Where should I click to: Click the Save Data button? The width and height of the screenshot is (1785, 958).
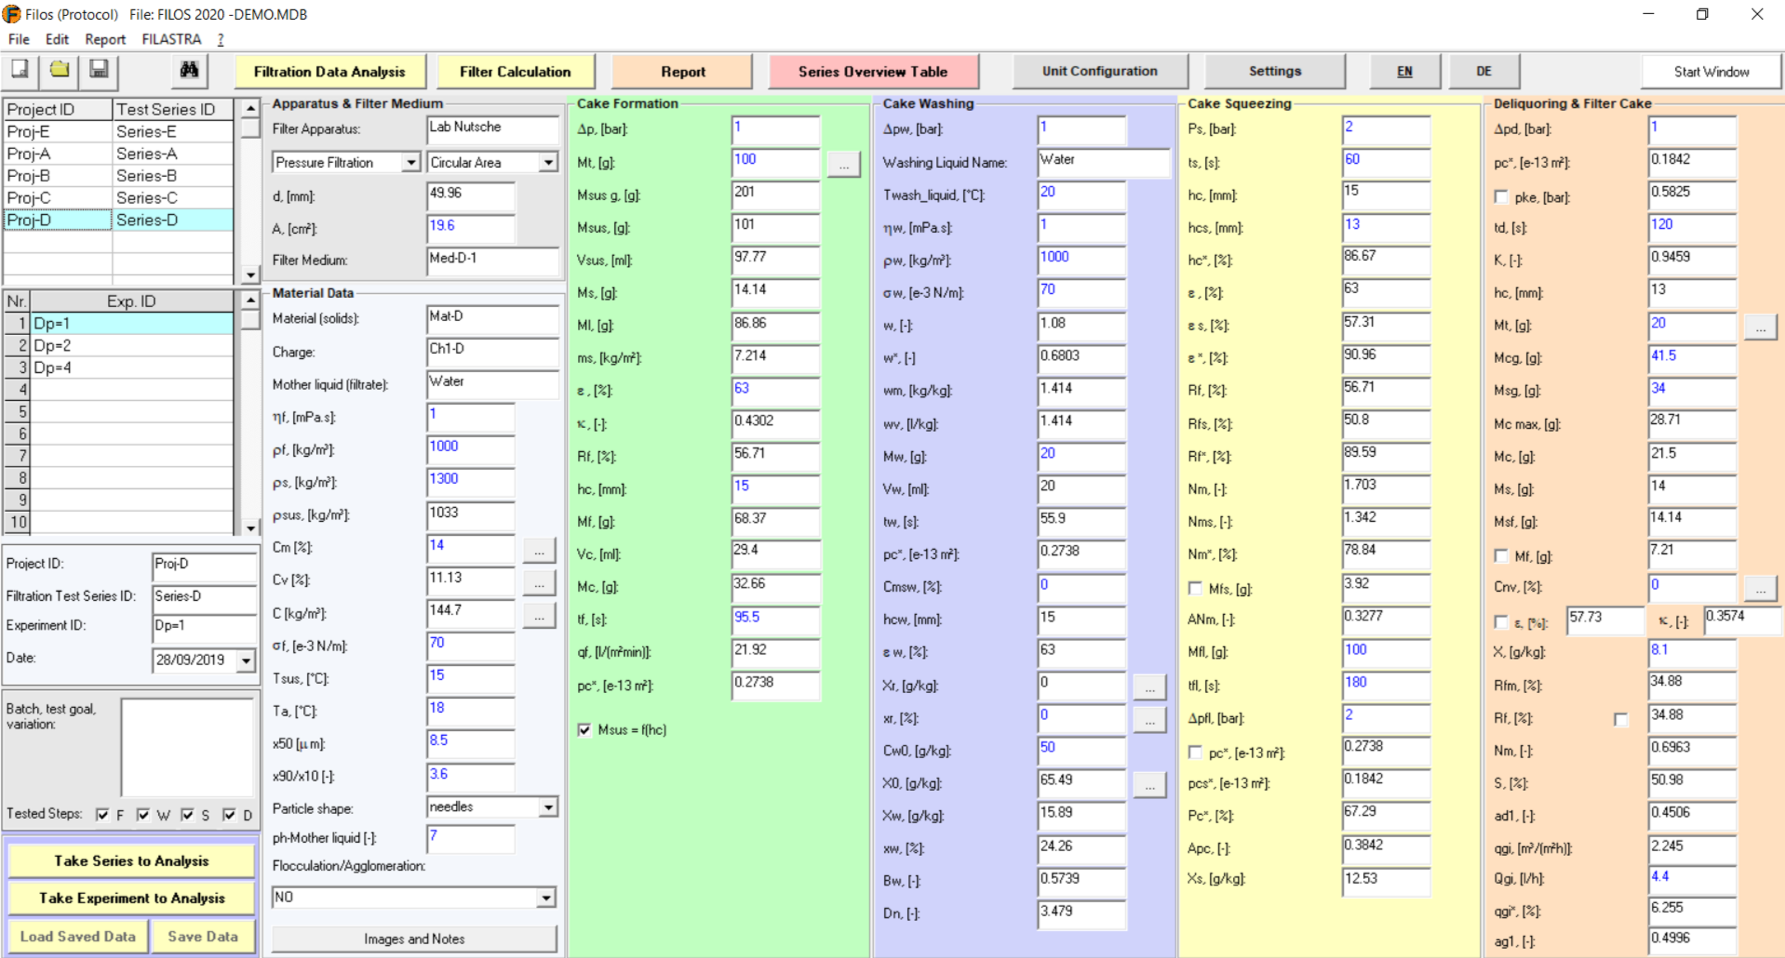tap(203, 937)
